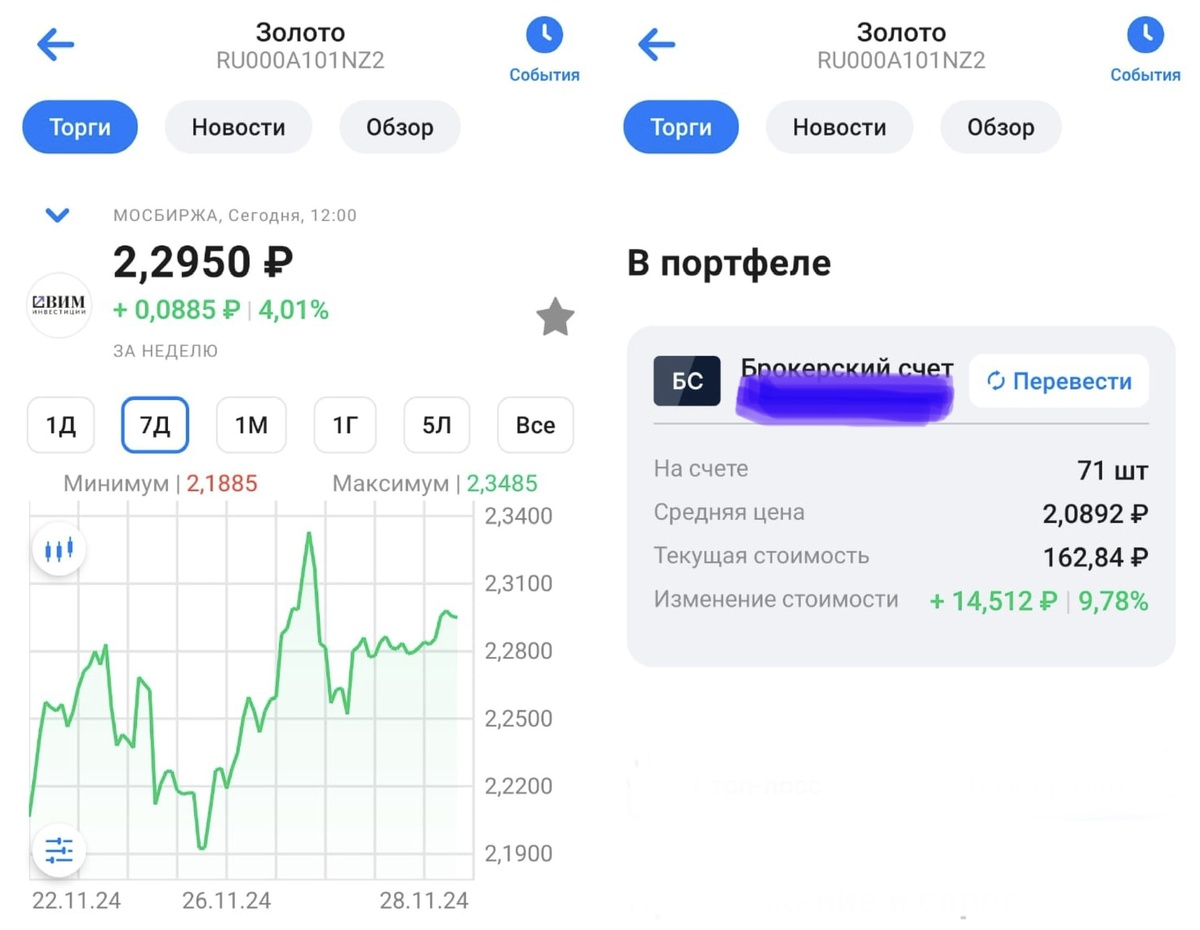Open the chart indicator settings icon
This screenshot has width=1200, height=930.
[59, 850]
